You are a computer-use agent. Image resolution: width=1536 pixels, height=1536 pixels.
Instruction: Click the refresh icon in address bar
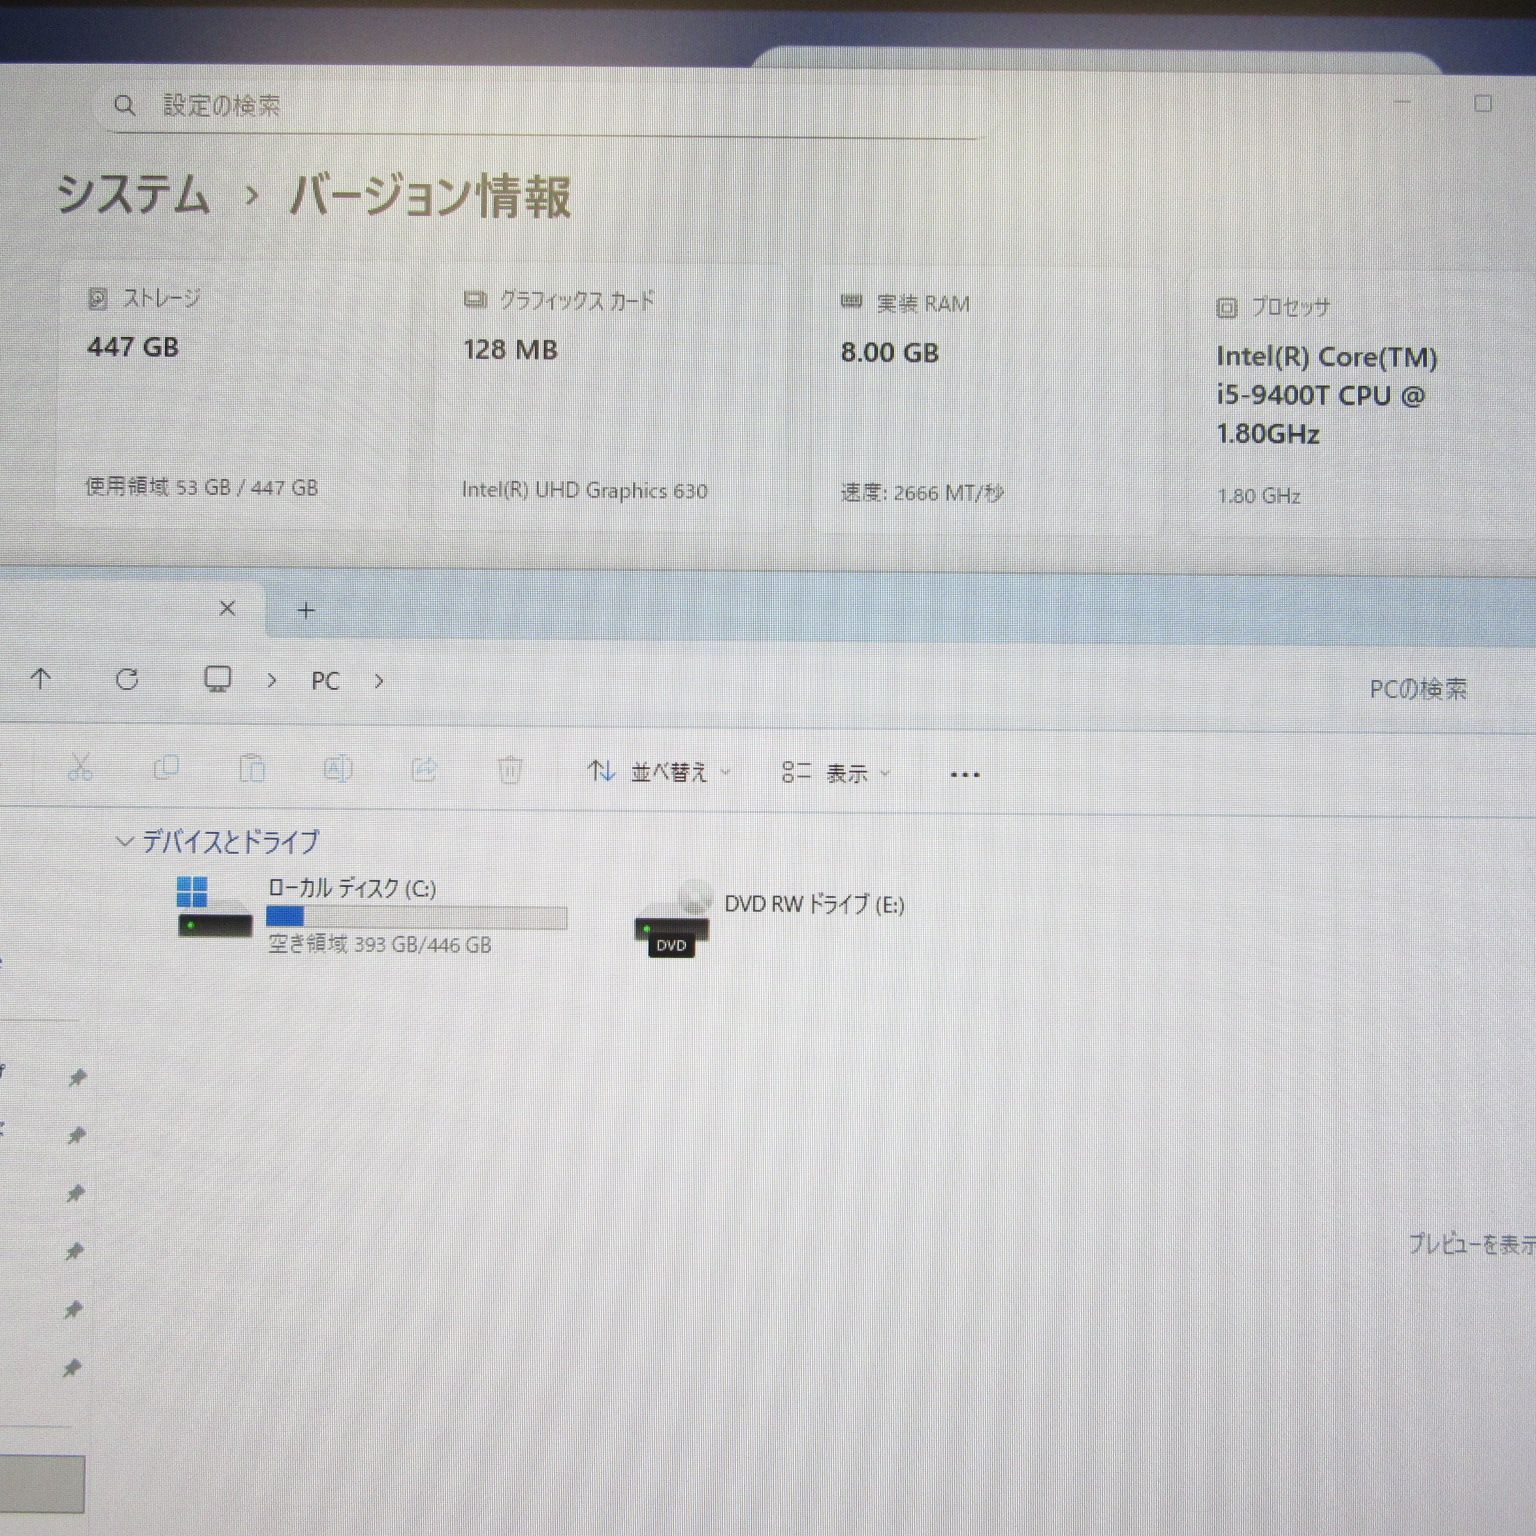pyautogui.click(x=128, y=680)
